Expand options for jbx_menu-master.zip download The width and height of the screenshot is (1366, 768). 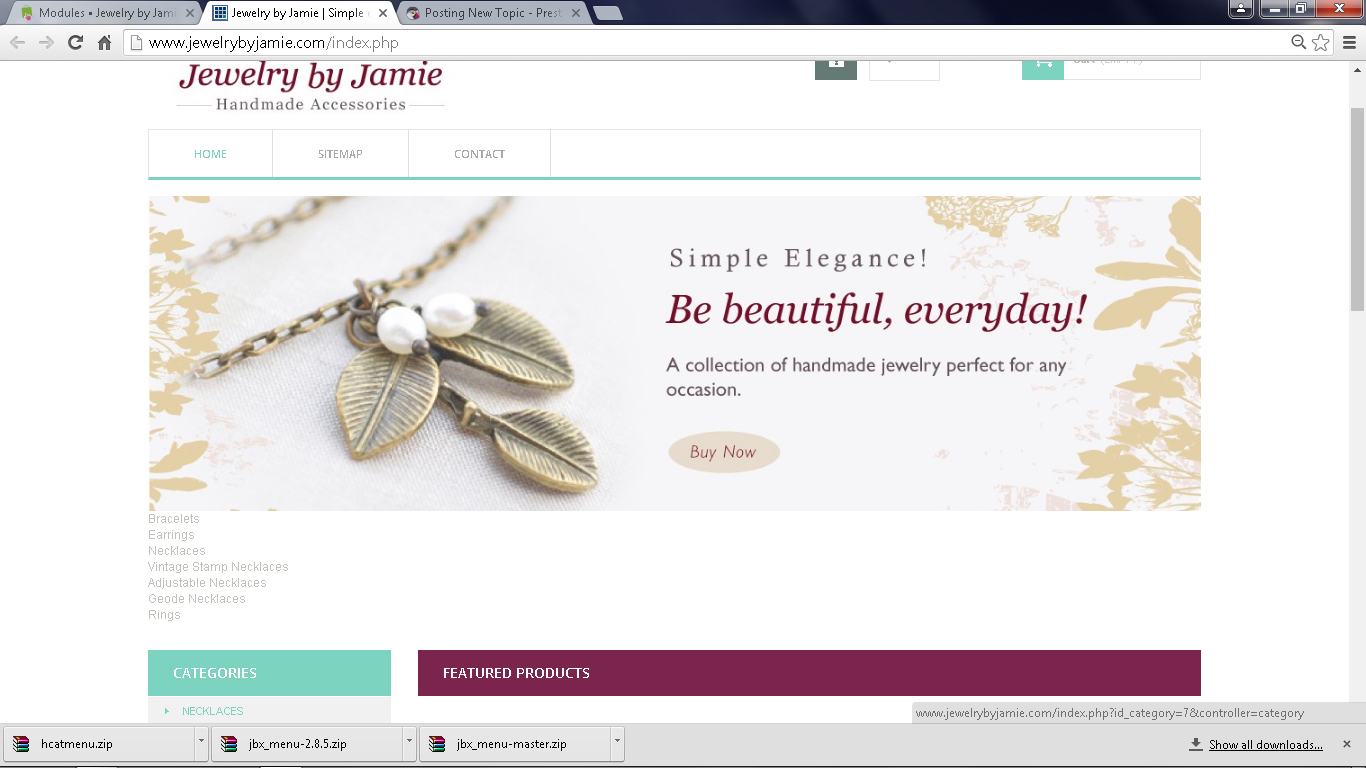617,744
